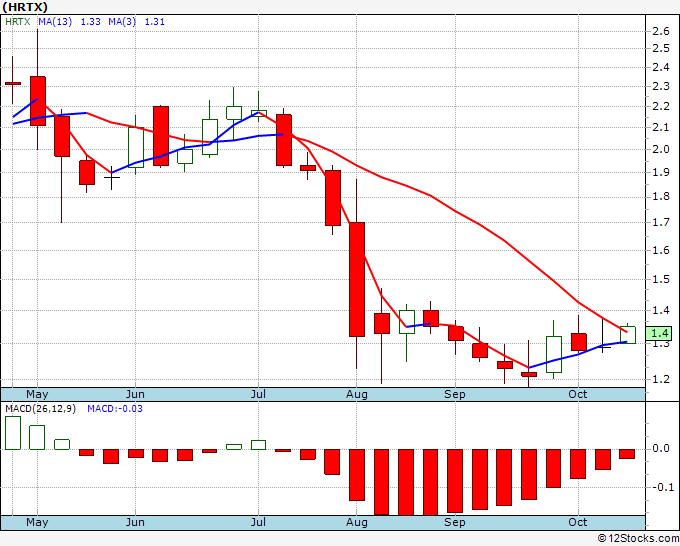Click the MACD(26,12,9) indicator label
This screenshot has height=546, width=680.
point(40,409)
